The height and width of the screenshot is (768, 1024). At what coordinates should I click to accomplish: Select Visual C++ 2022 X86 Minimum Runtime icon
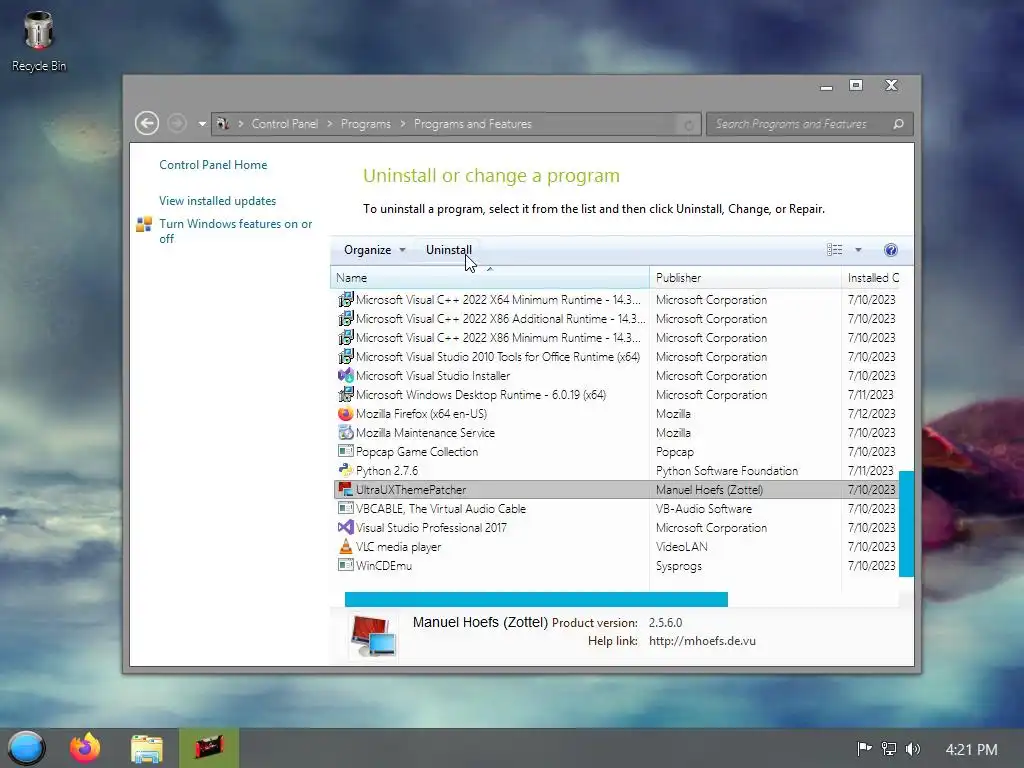coord(345,338)
